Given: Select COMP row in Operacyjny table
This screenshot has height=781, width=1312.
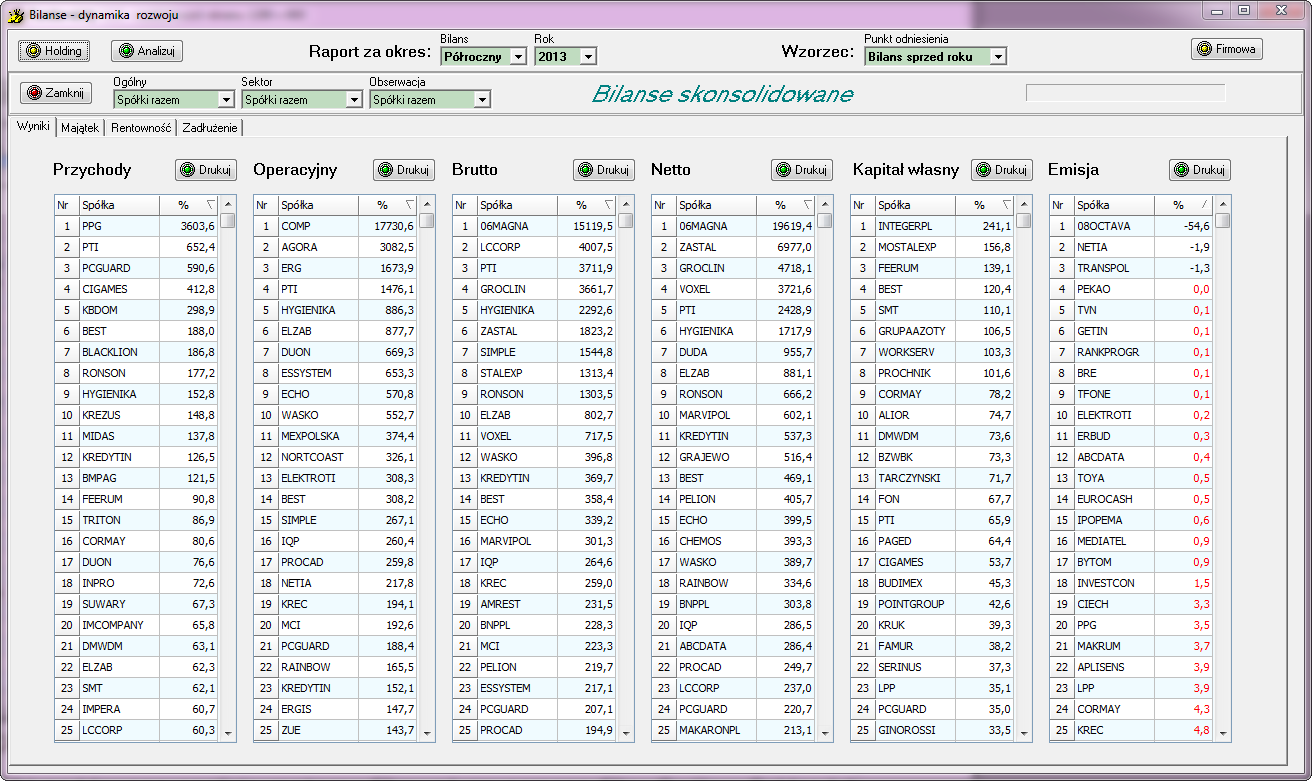Looking at the screenshot, I should 335,226.
